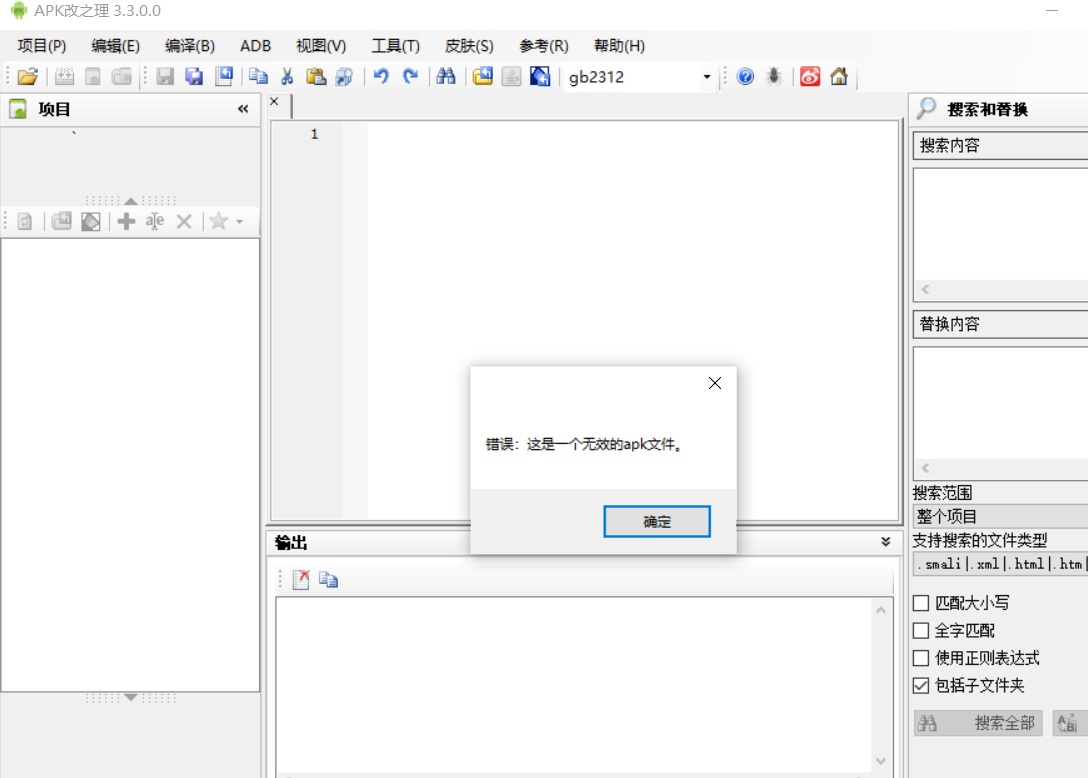
Task: Click the plus add icon in project panel
Action: tap(126, 222)
